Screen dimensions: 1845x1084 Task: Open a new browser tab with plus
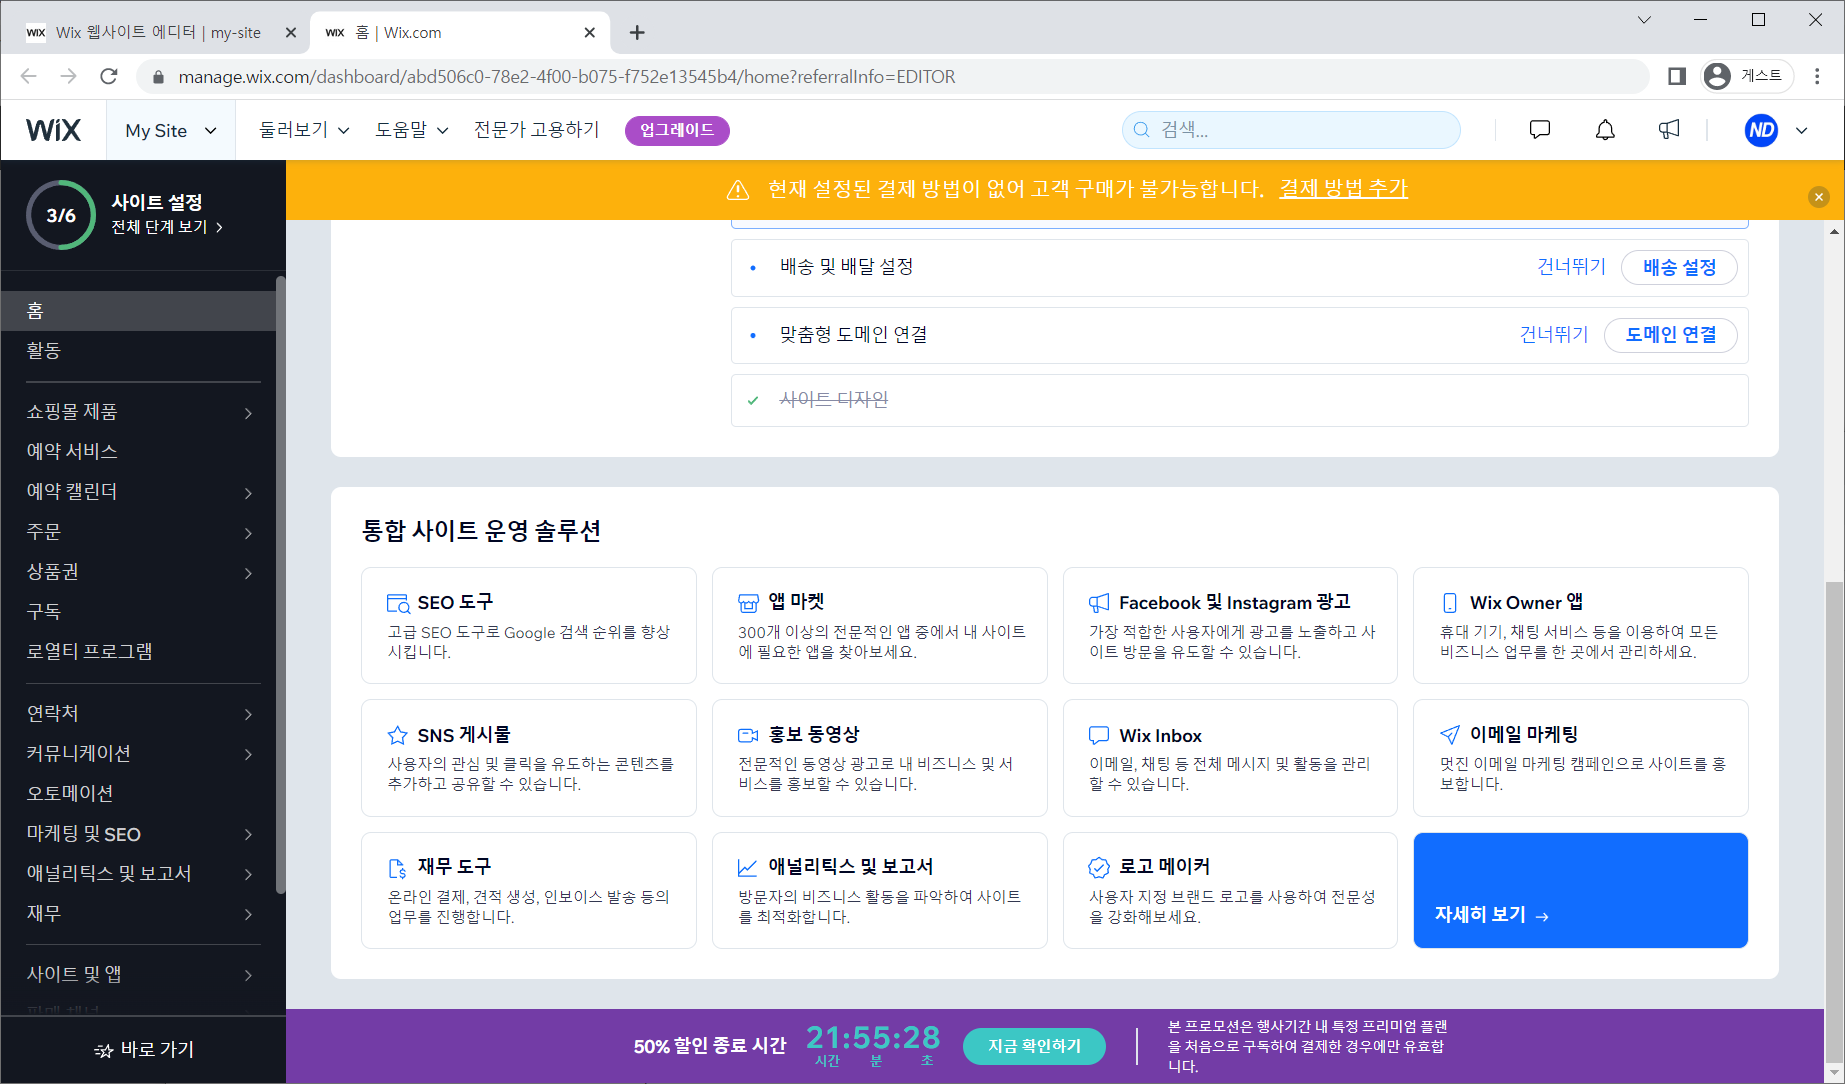(637, 32)
